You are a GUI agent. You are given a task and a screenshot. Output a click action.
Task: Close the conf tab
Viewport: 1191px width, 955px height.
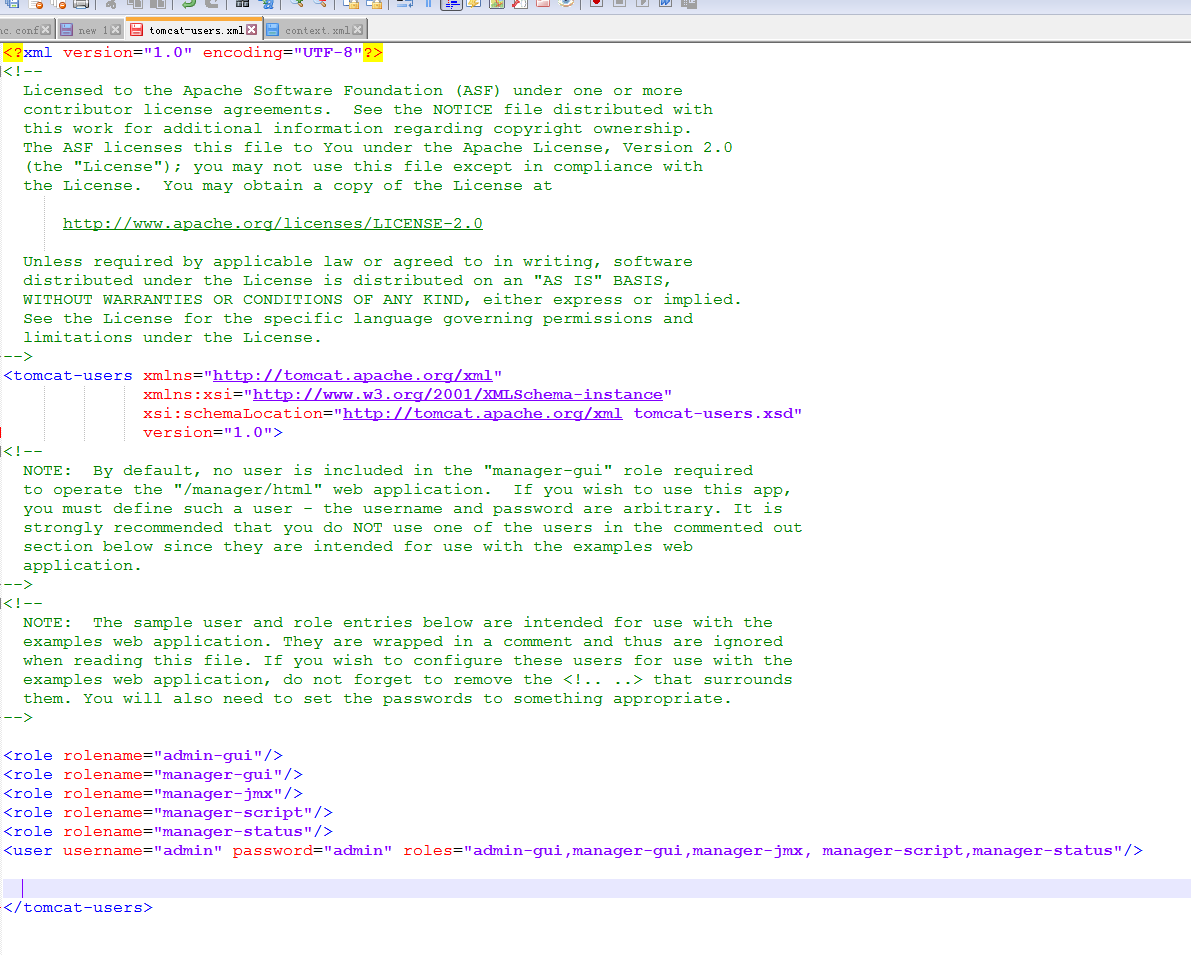click(x=46, y=30)
